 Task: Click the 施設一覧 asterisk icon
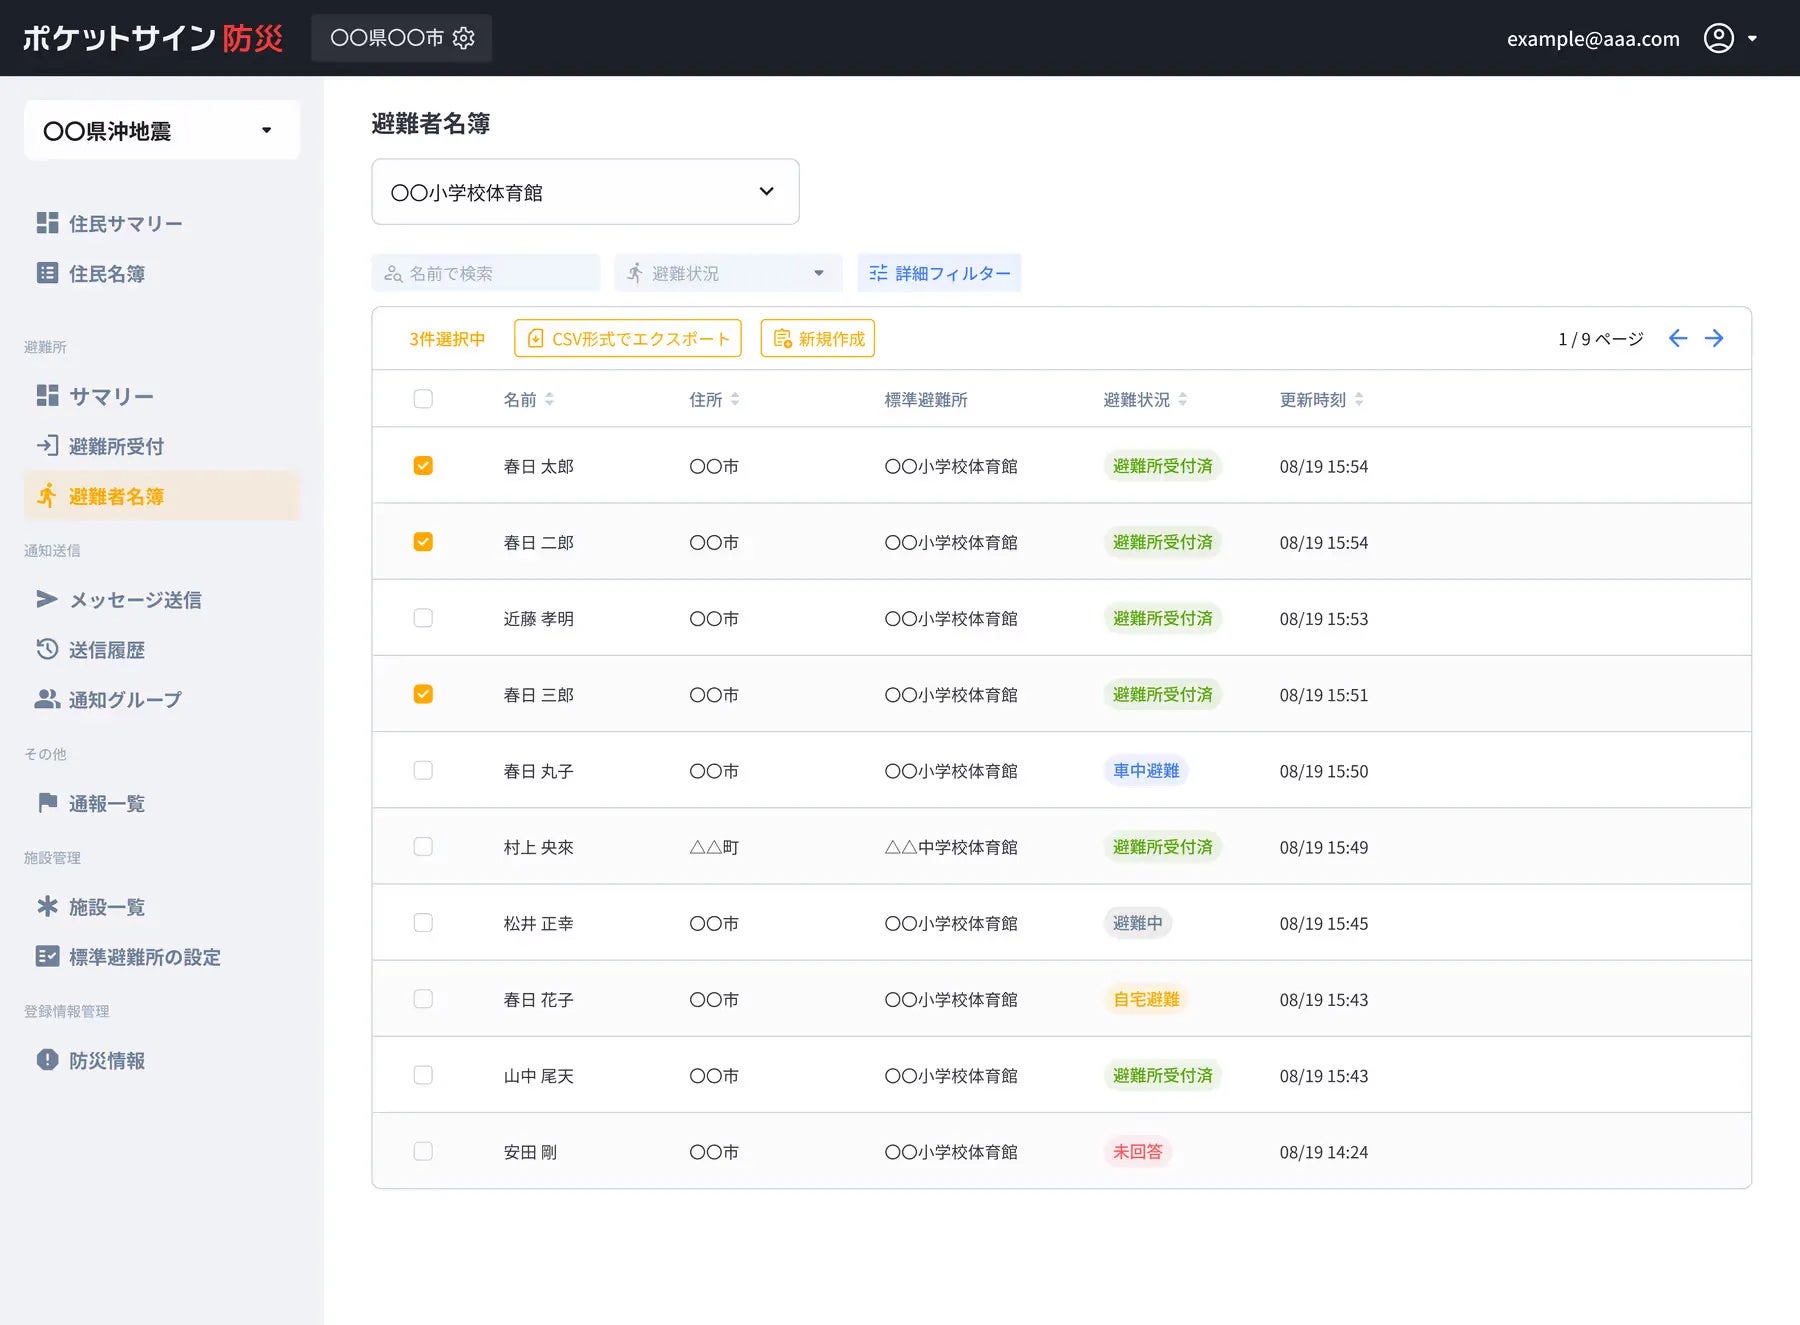point(47,906)
